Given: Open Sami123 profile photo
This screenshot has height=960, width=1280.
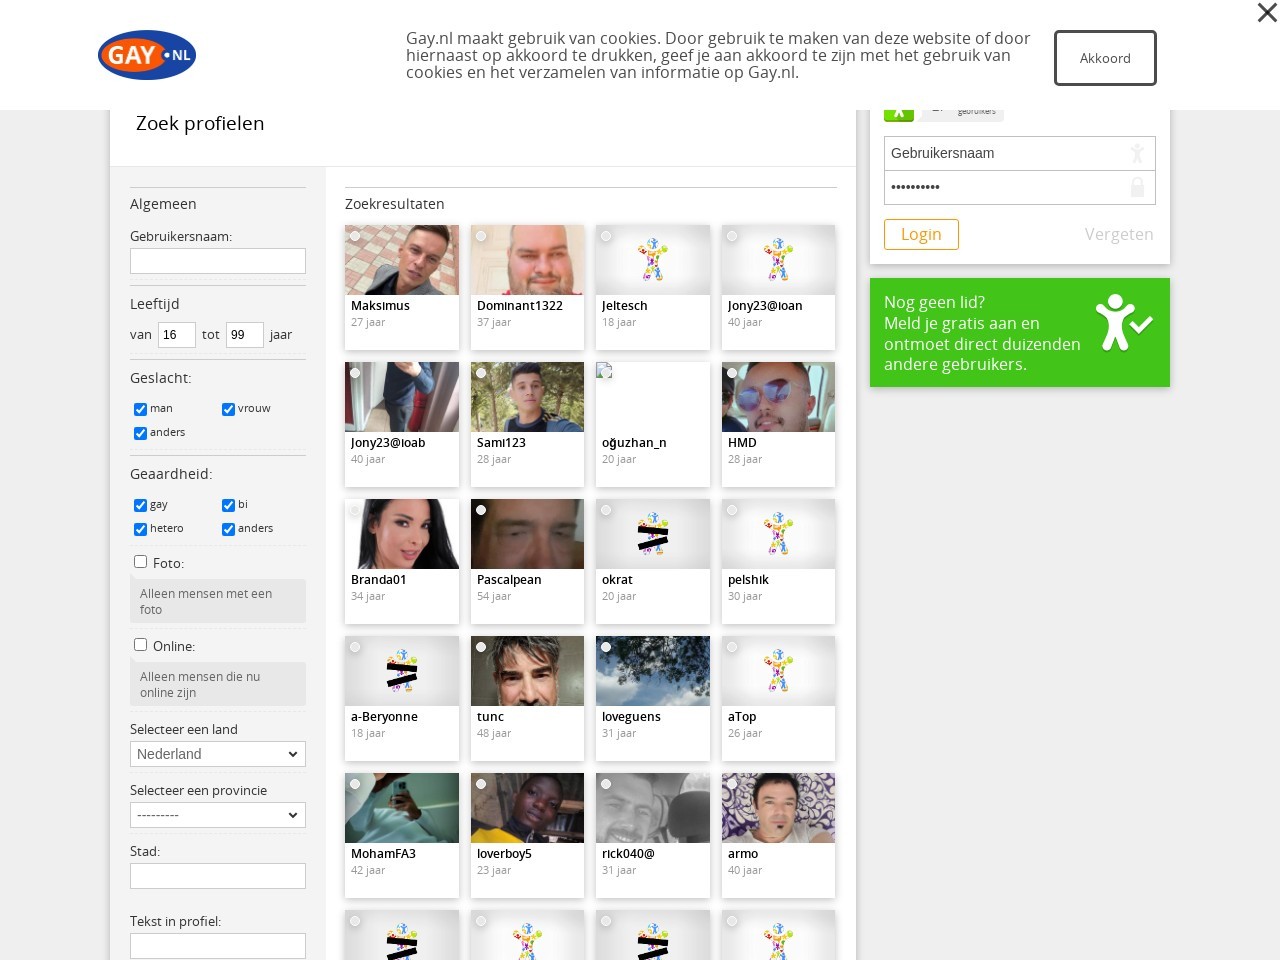Looking at the screenshot, I should tap(527, 397).
